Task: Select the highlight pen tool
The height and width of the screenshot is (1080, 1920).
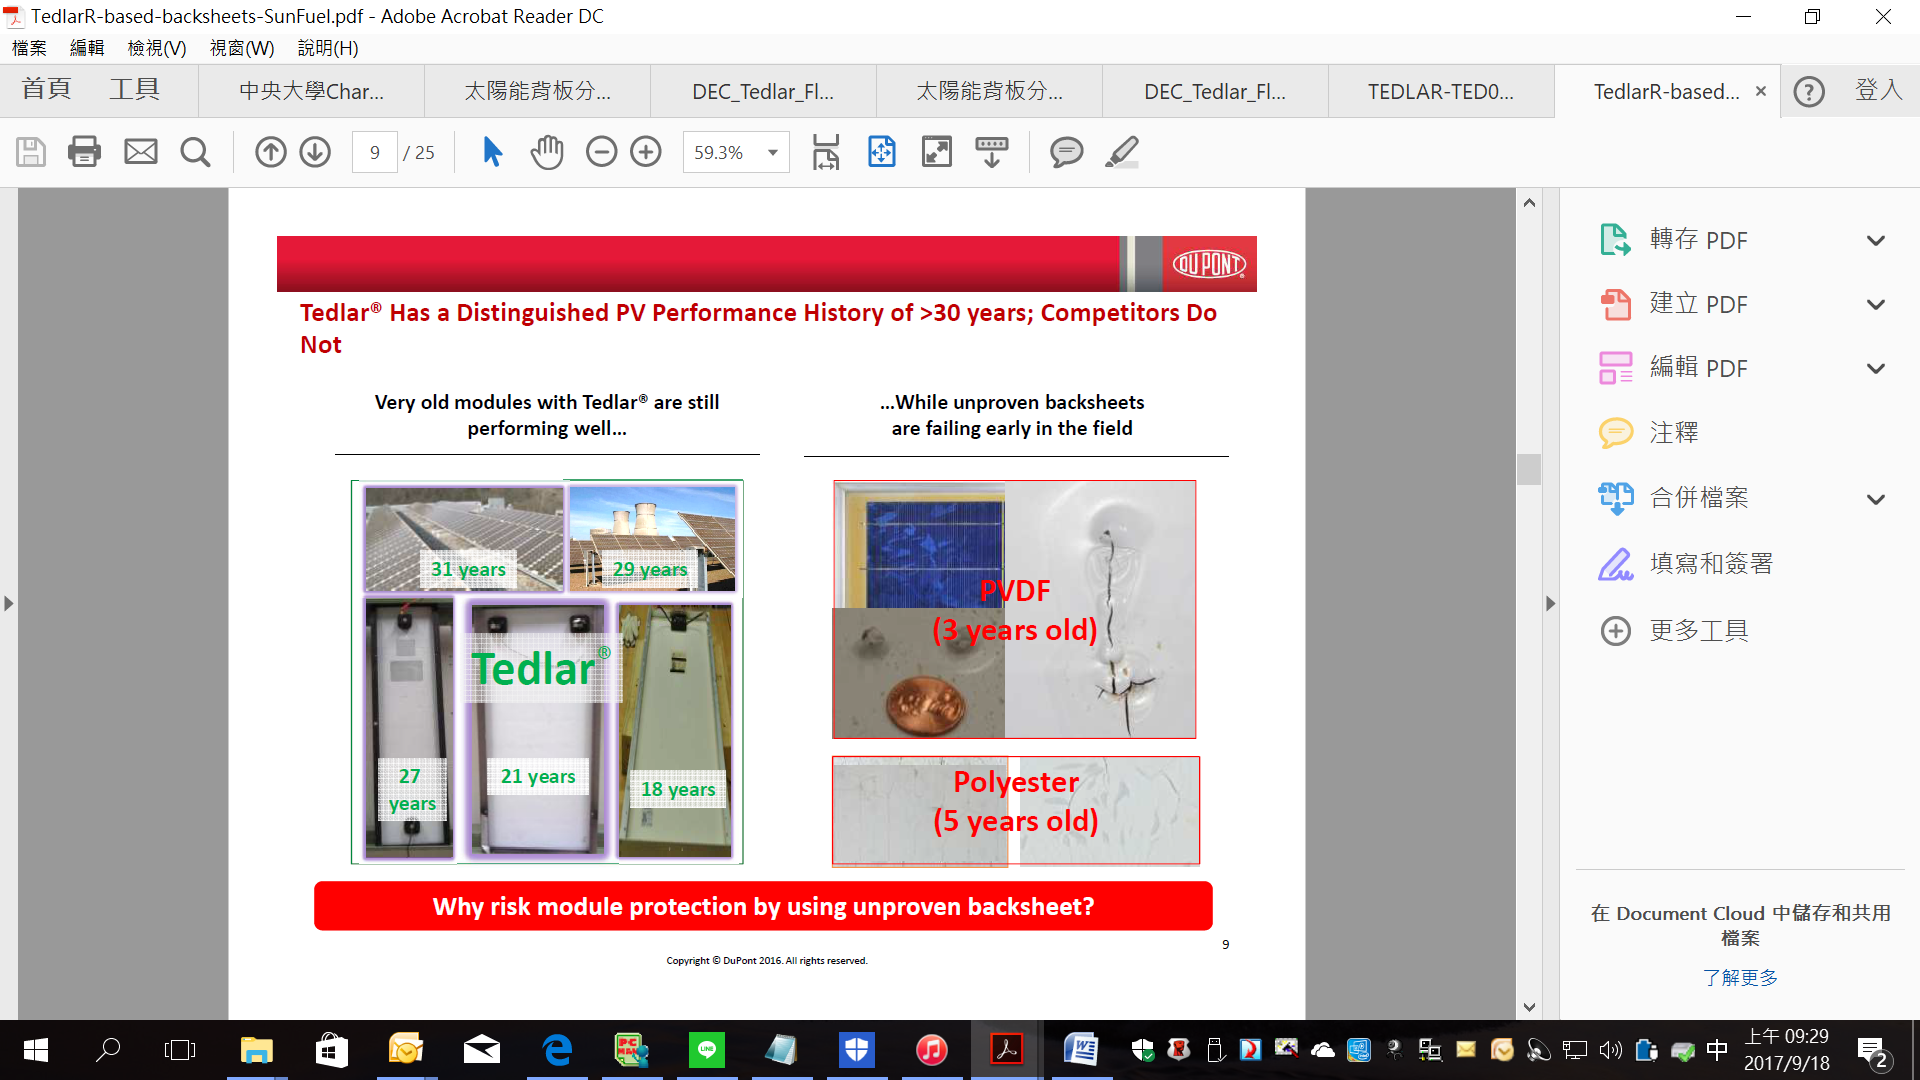Action: pos(1122,152)
